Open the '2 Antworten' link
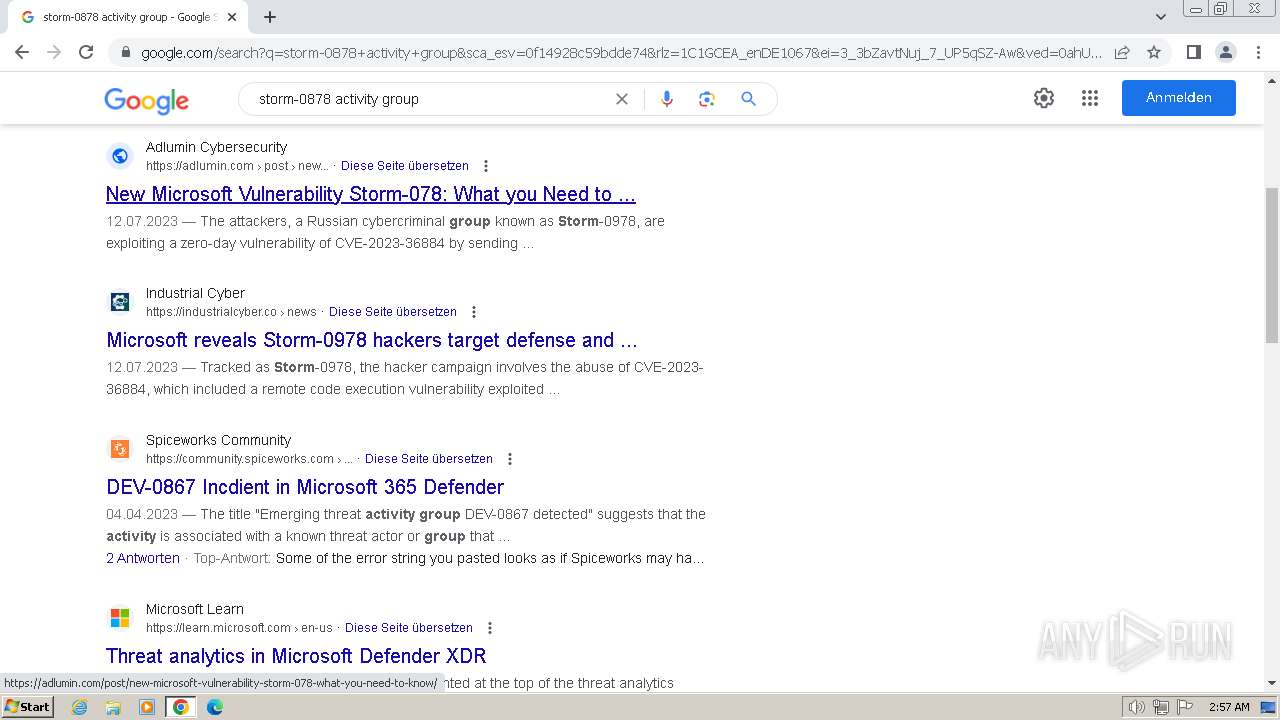1280x720 pixels. (143, 558)
